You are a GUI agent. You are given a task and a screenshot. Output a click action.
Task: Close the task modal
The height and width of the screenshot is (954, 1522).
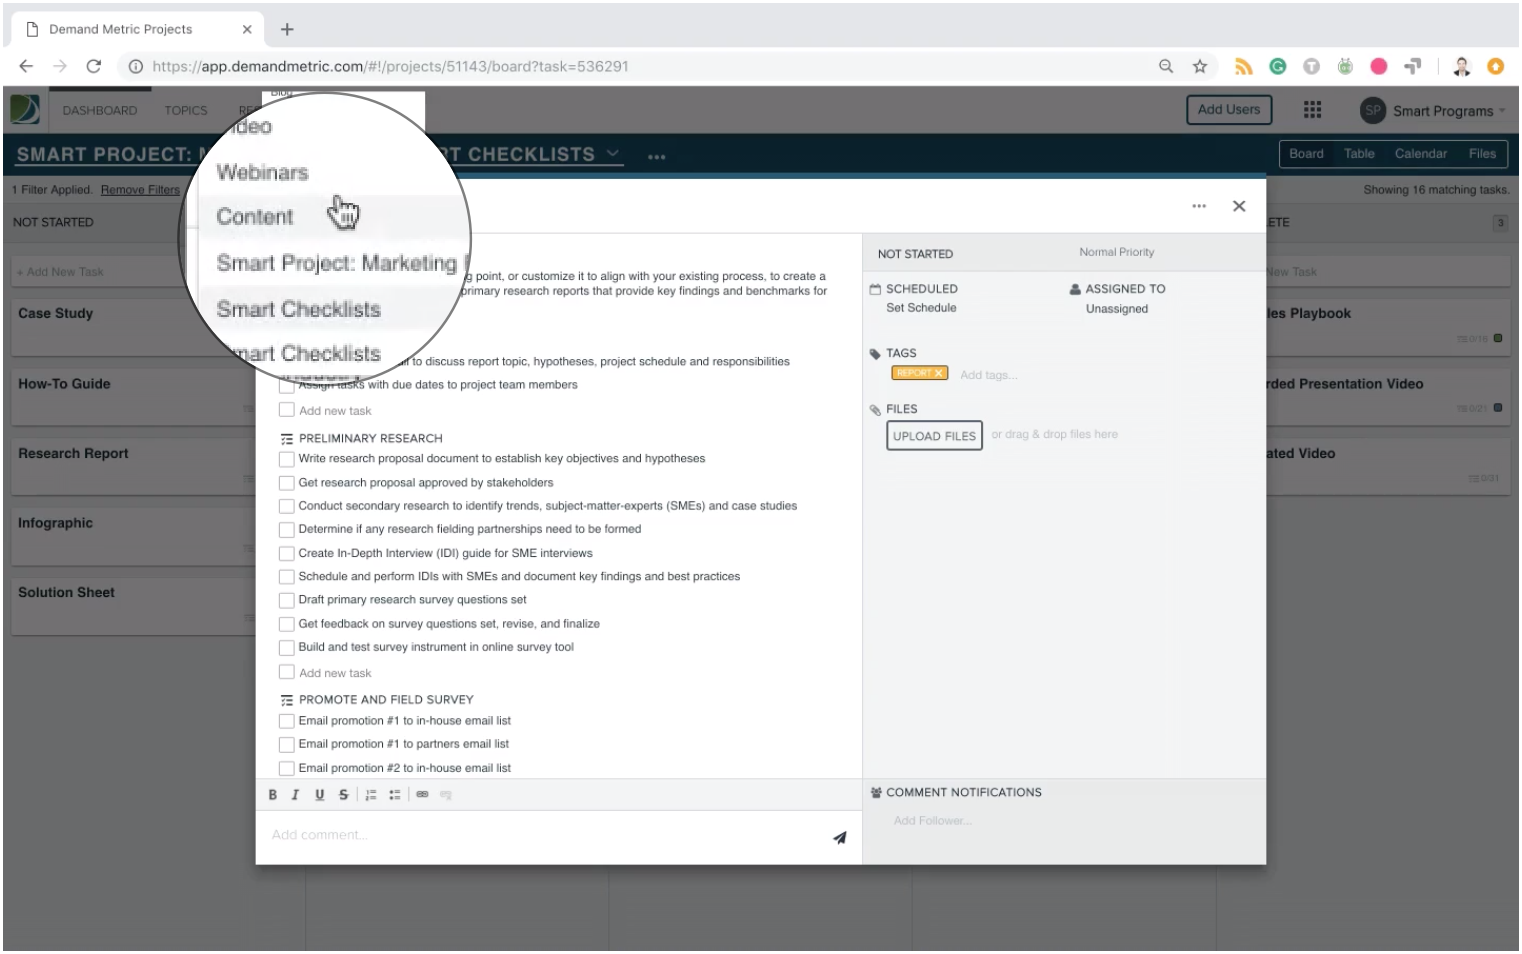[x=1239, y=206]
